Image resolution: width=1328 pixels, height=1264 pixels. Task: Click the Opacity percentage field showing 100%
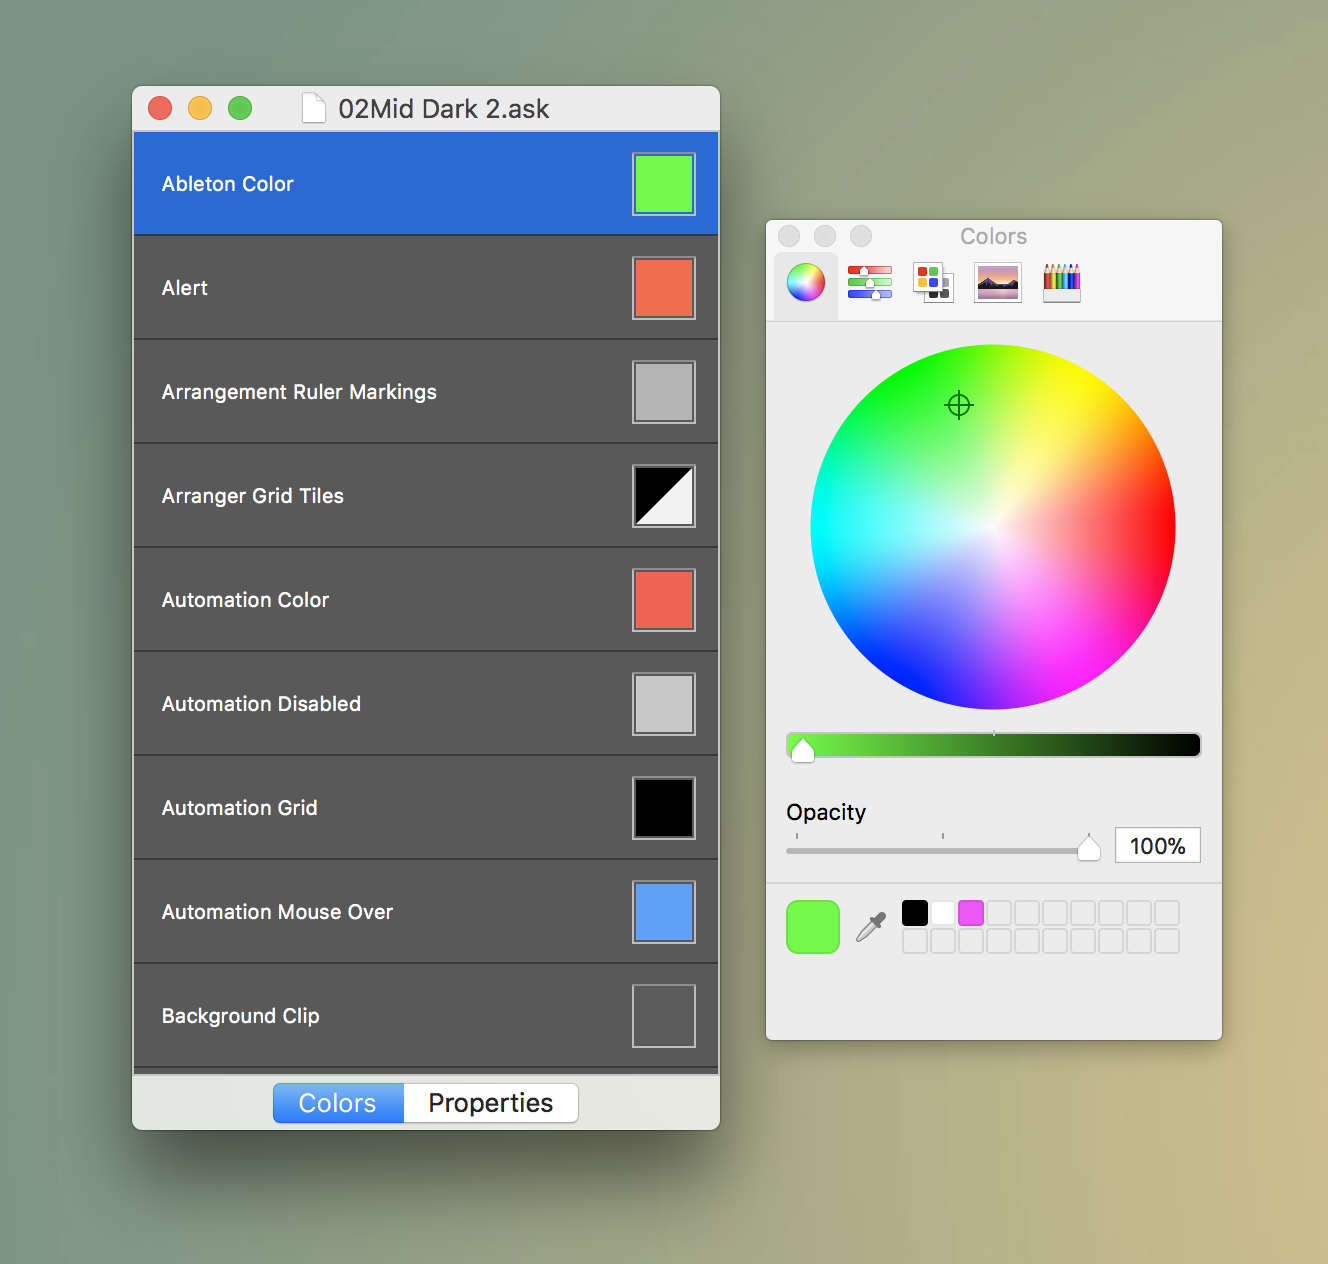click(1158, 846)
